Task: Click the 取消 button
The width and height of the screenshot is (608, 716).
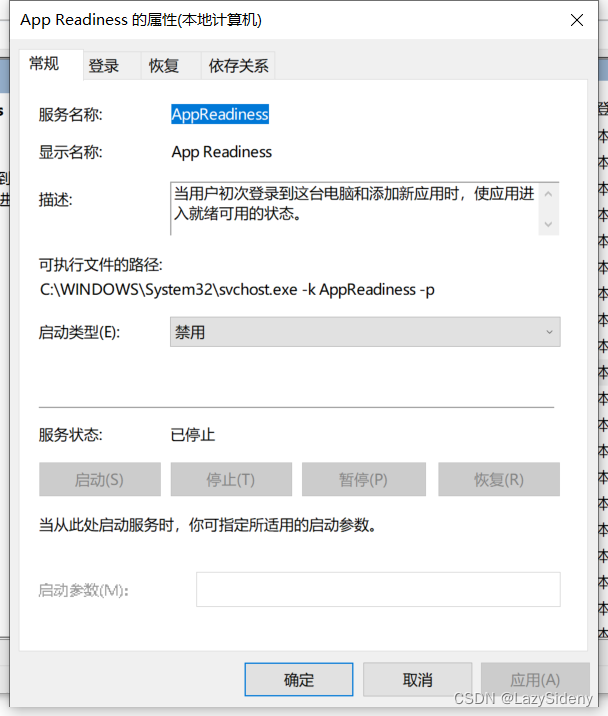Action: 418,679
